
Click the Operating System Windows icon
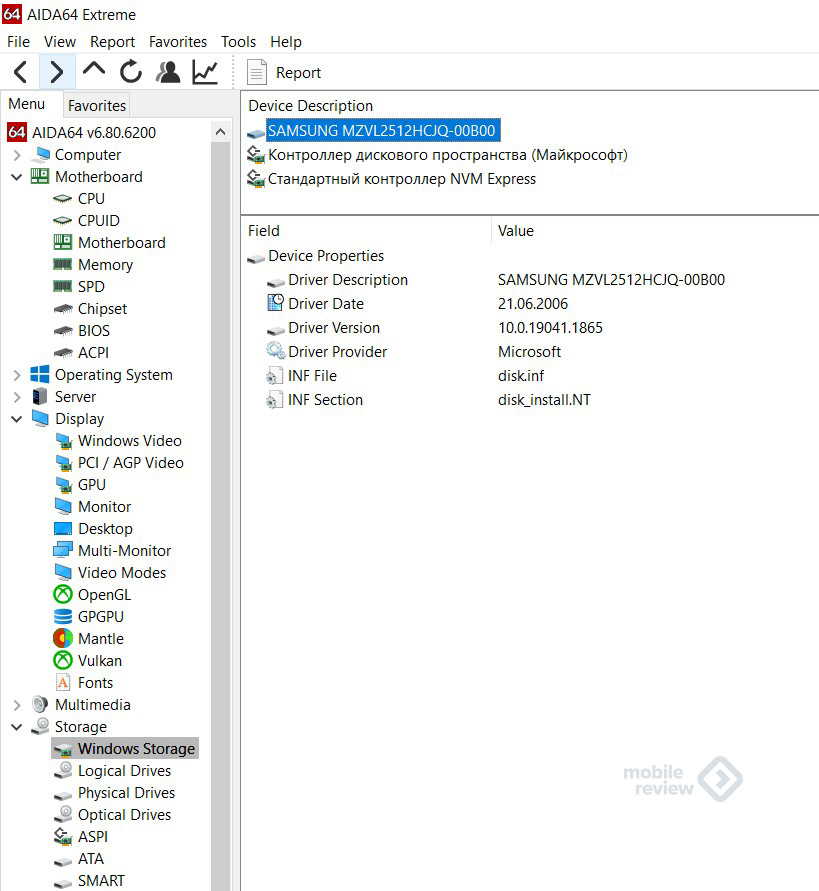click(x=40, y=375)
